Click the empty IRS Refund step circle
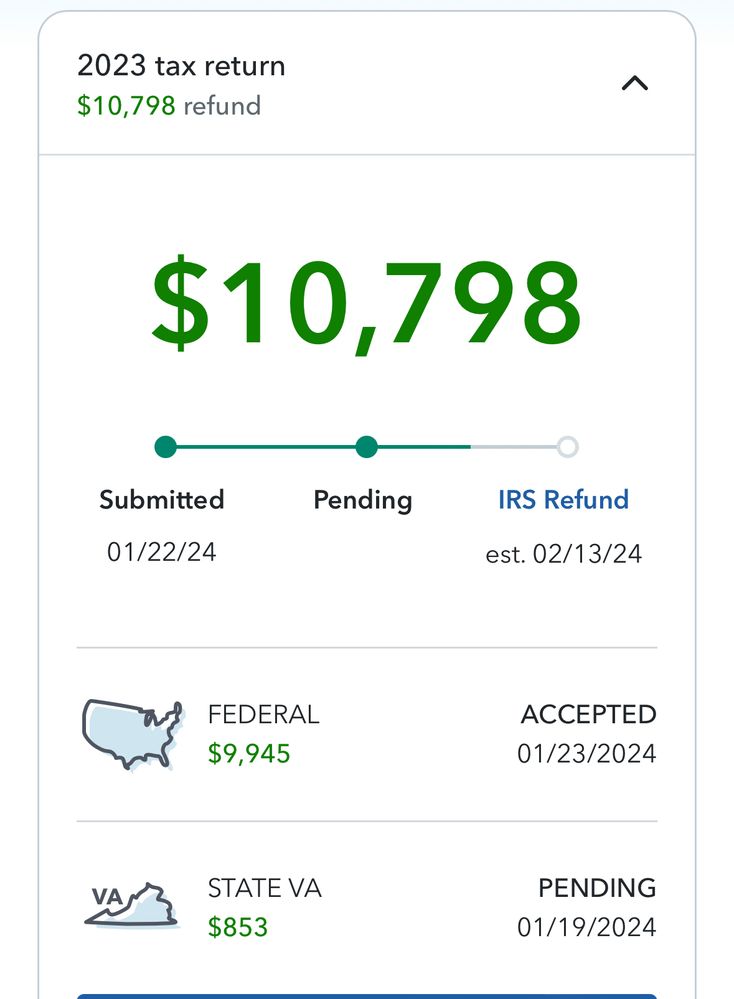 tap(567, 447)
